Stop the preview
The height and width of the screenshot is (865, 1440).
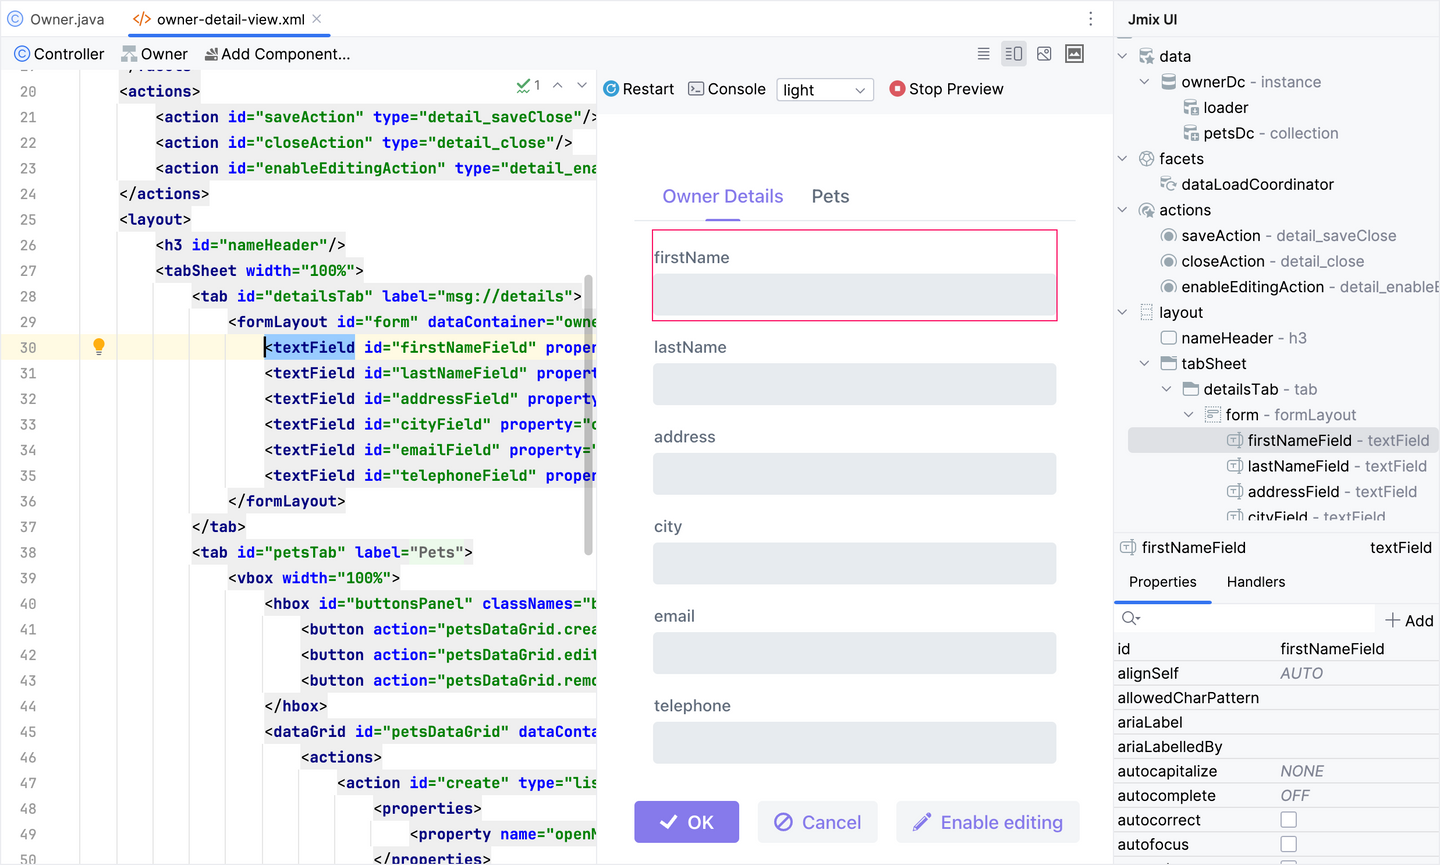tap(946, 89)
